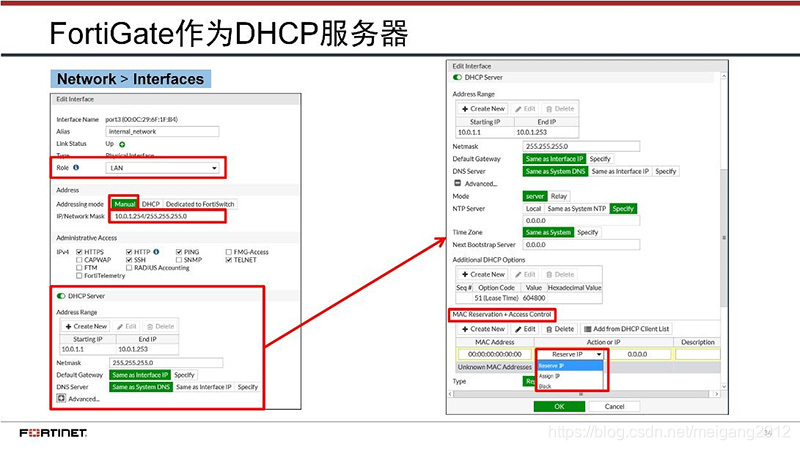Screen dimensions: 800x450
Task: Click Add from DHCP Client List
Action: pyautogui.click(x=627, y=329)
